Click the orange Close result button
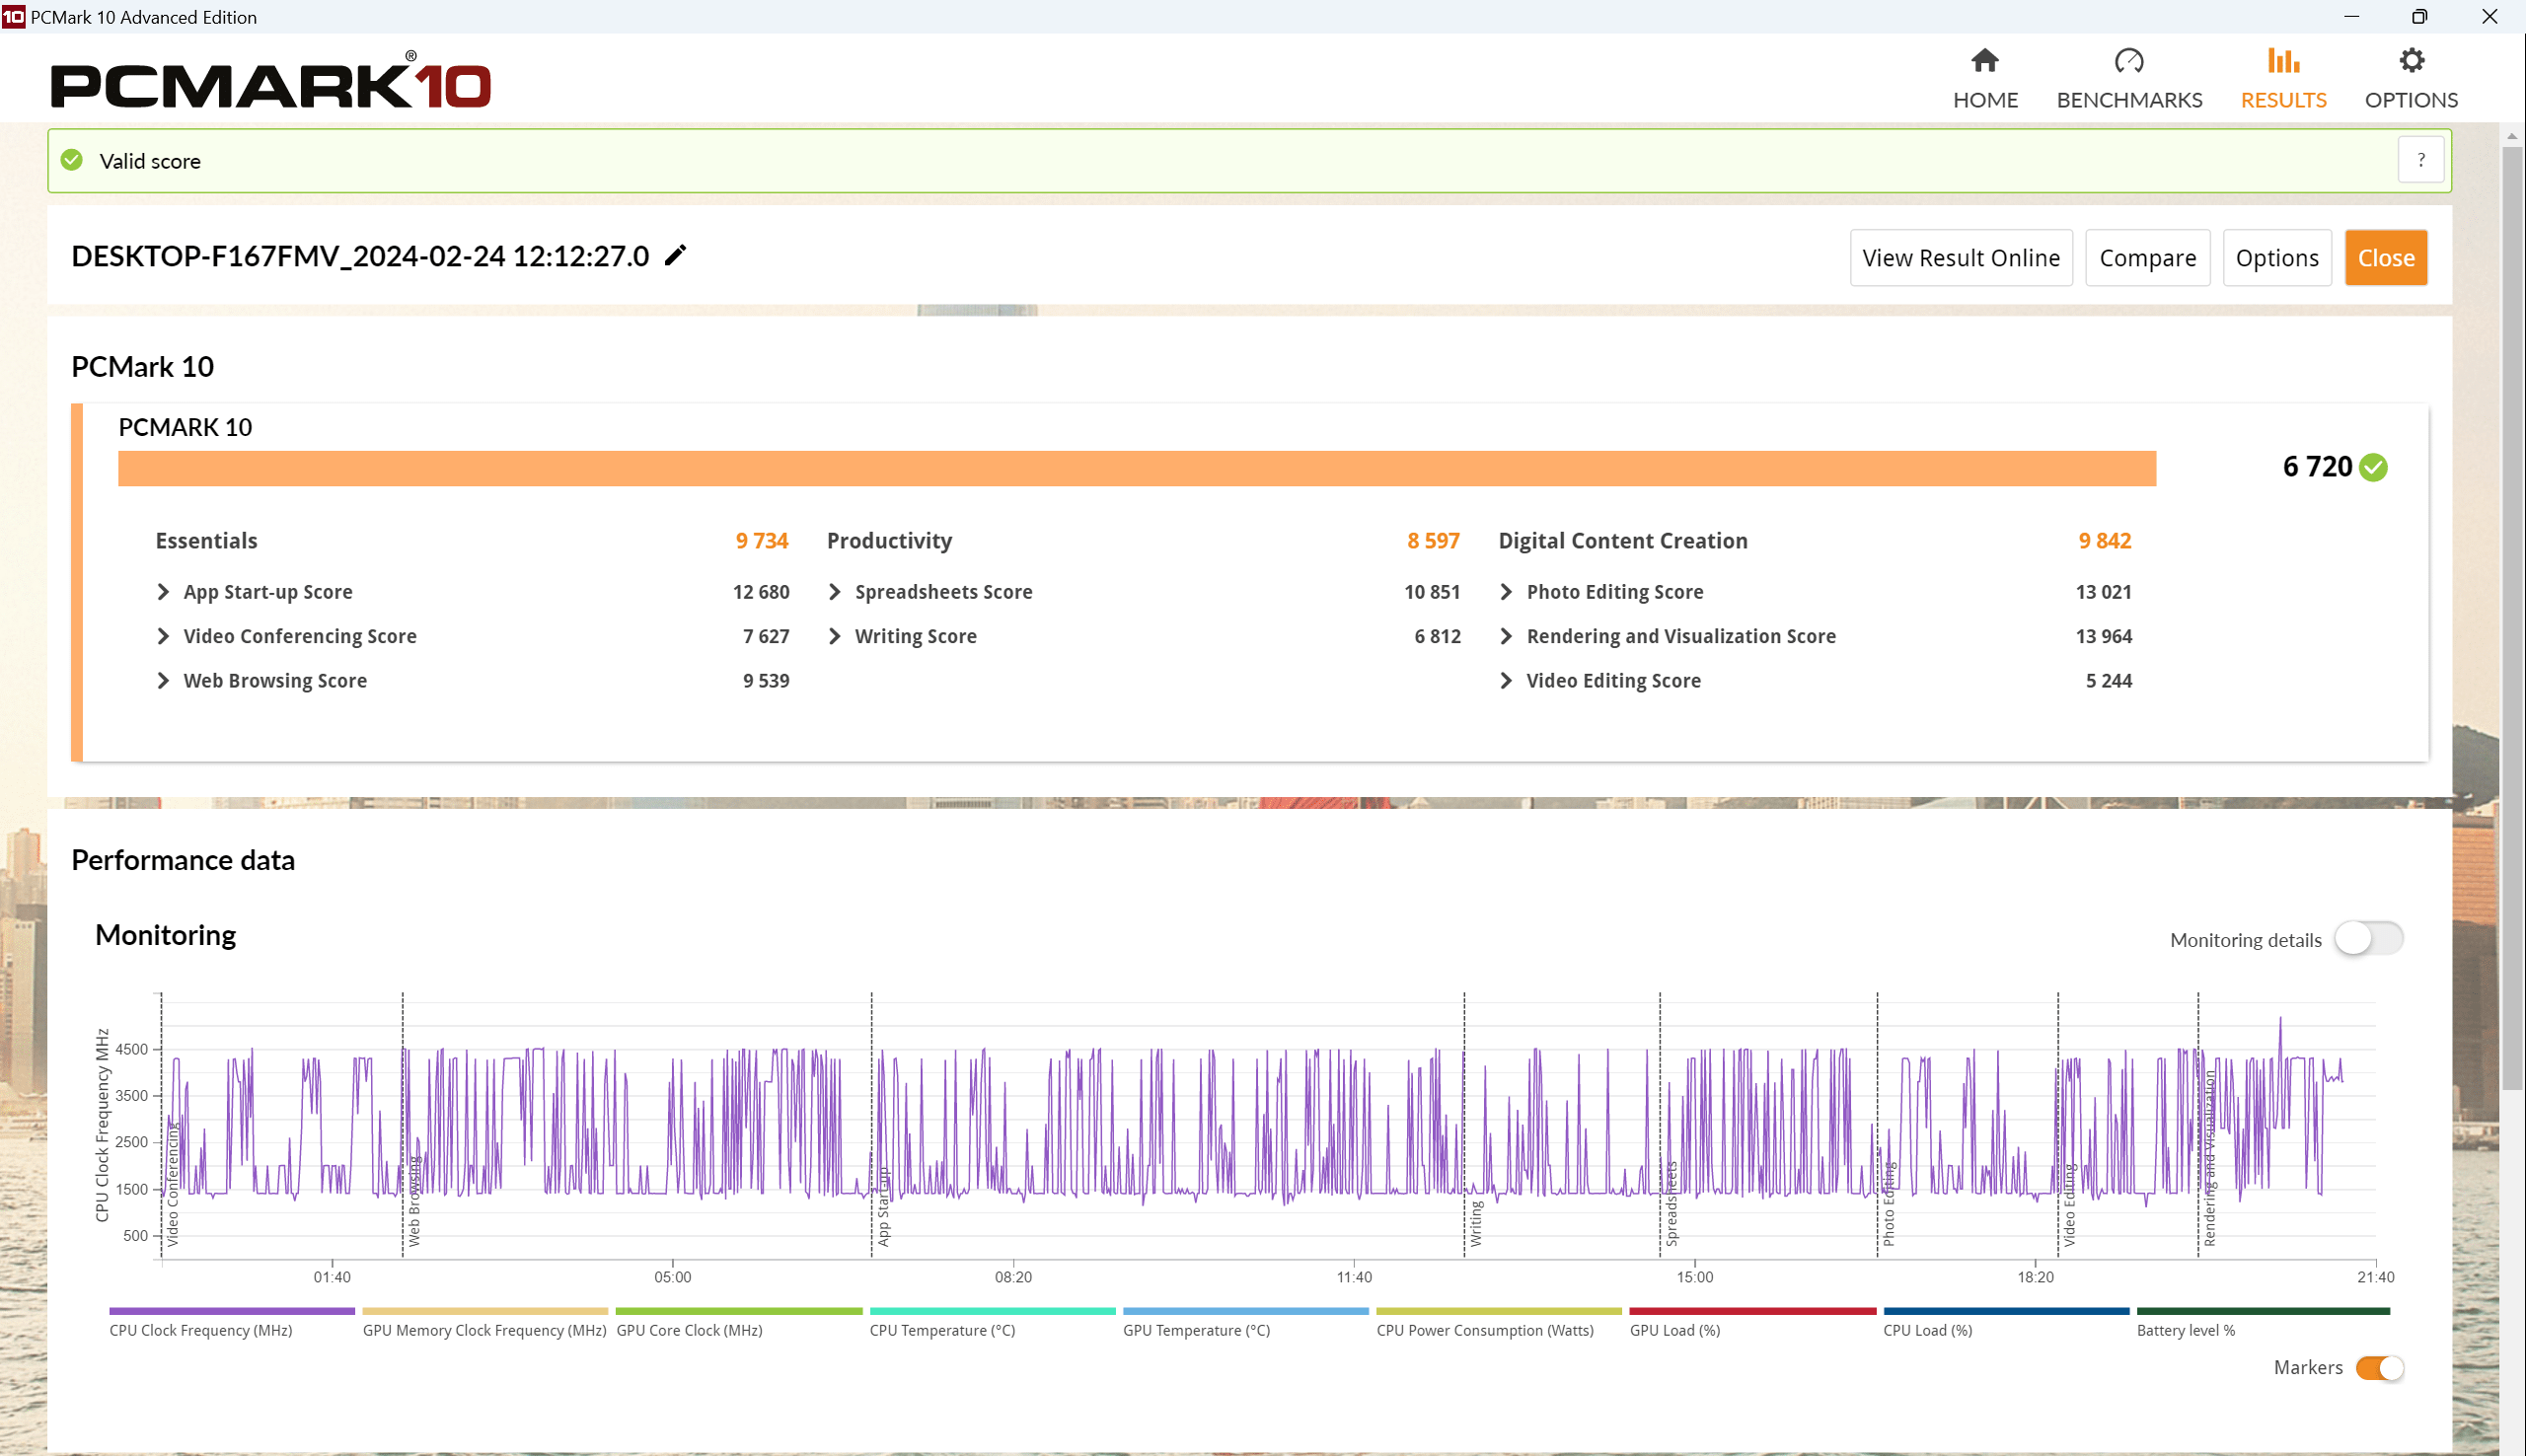Image resolution: width=2526 pixels, height=1456 pixels. pos(2385,258)
